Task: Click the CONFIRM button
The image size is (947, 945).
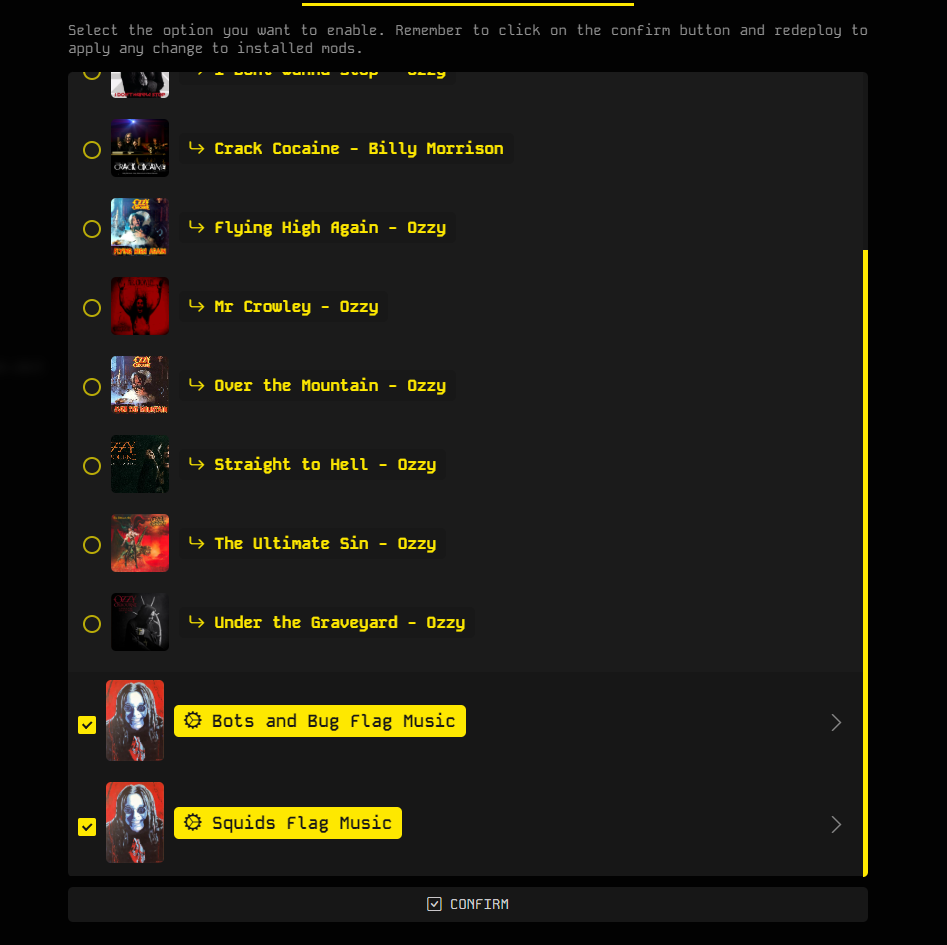Action: point(467,905)
